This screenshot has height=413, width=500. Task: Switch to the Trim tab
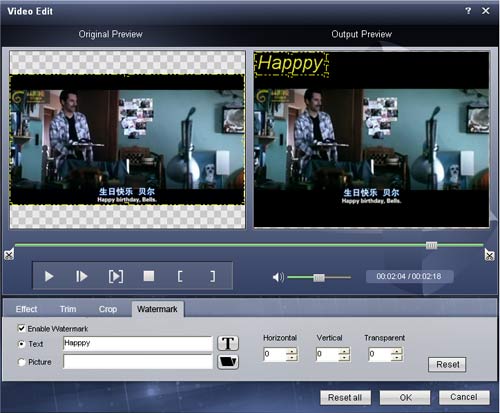(68, 309)
